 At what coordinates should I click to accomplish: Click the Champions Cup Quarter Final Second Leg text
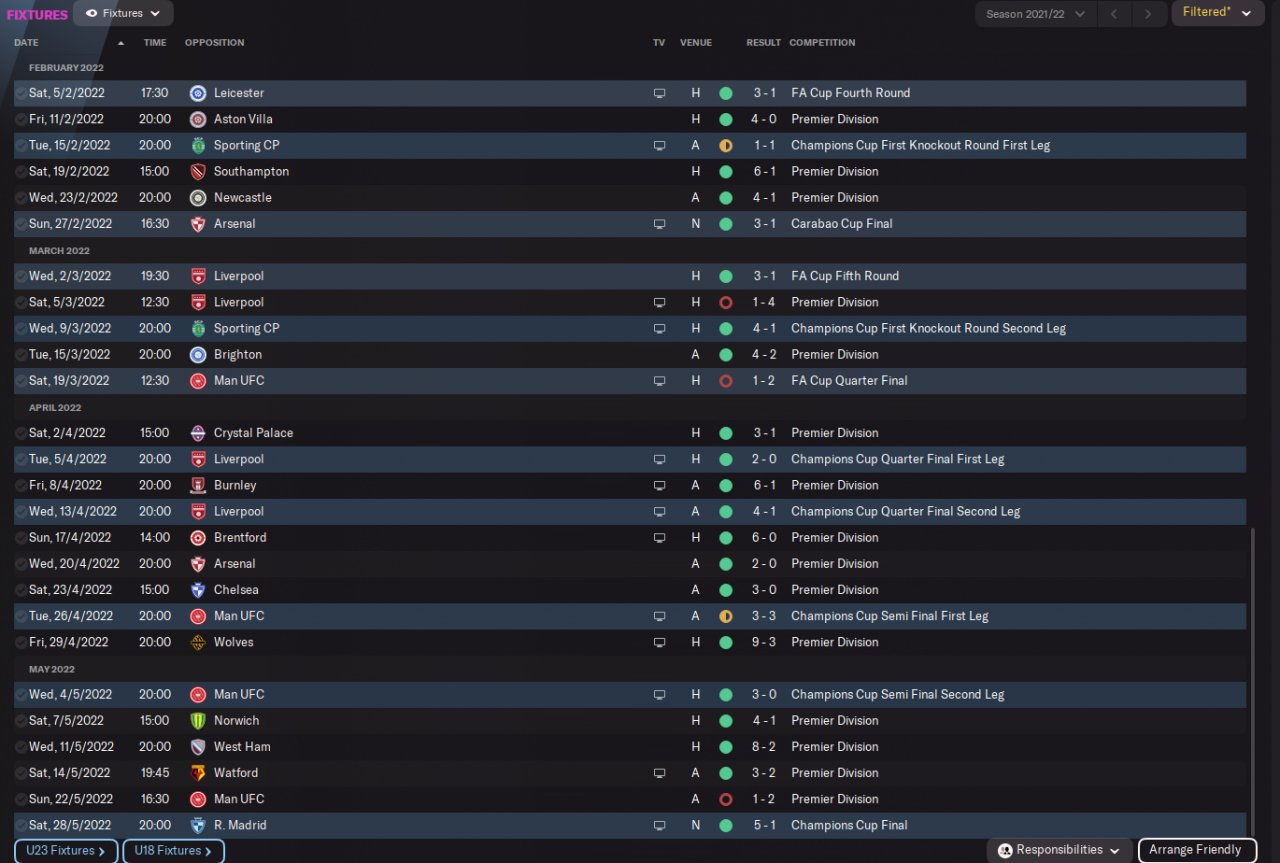[906, 511]
